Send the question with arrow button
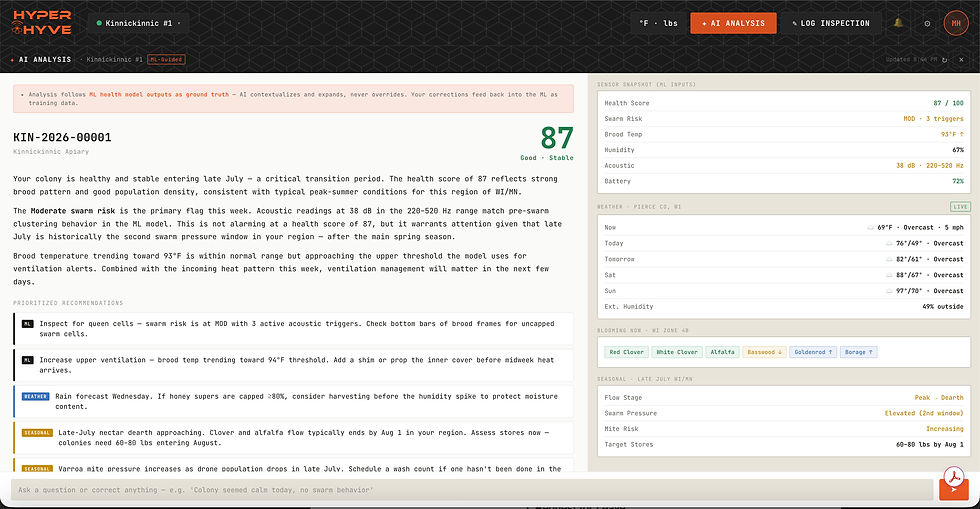The height and width of the screenshot is (509, 980). pyautogui.click(x=954, y=490)
